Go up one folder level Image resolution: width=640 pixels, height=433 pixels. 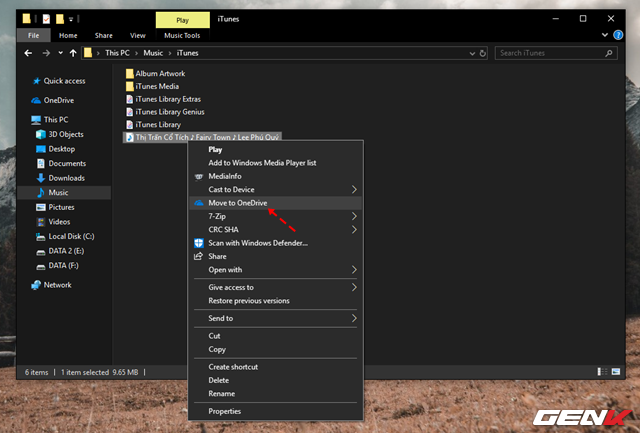[73, 53]
